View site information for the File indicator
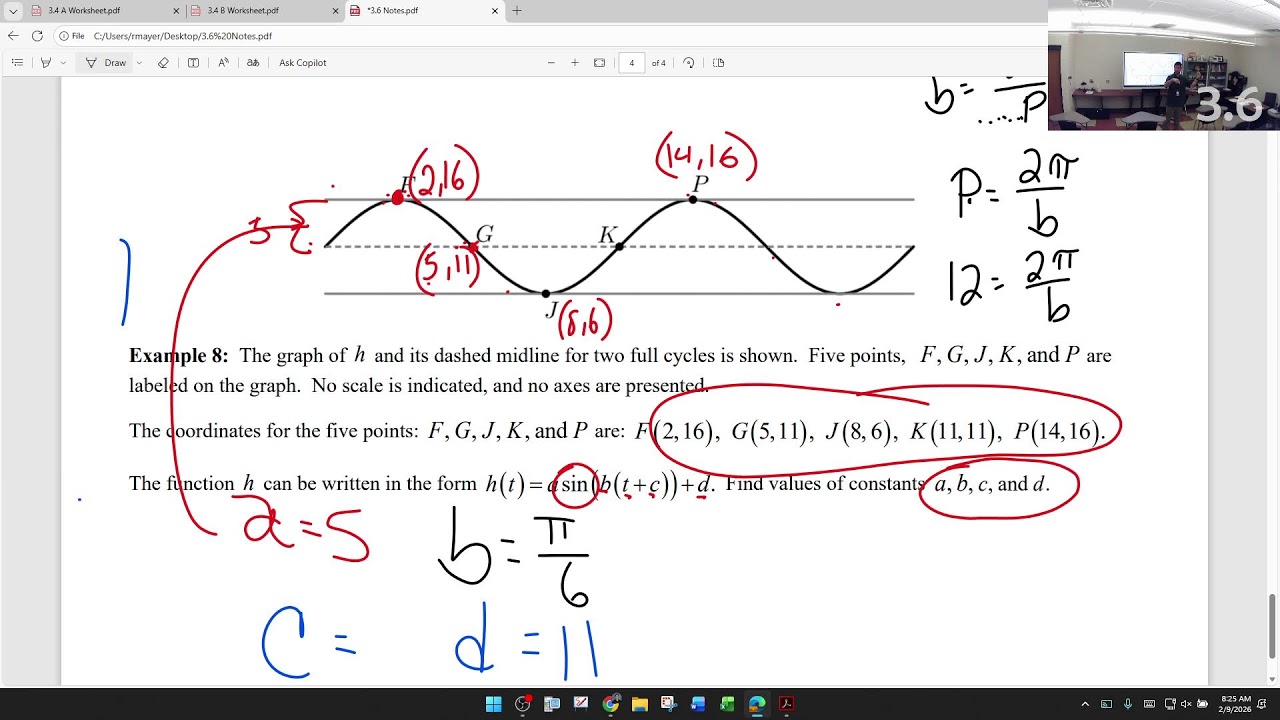This screenshot has width=1280, height=720. click(72, 36)
